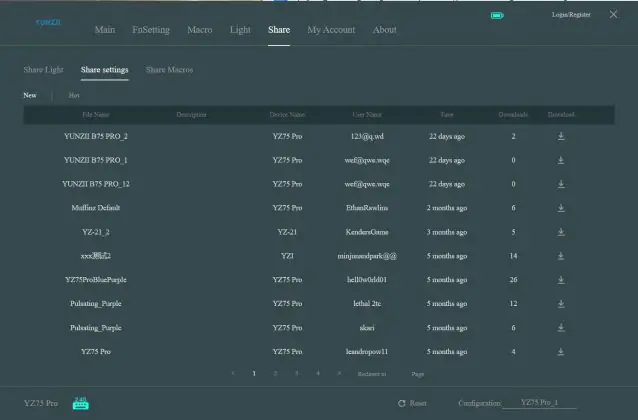Go to page 3 of results
This screenshot has width=638, height=420.
pos(297,373)
